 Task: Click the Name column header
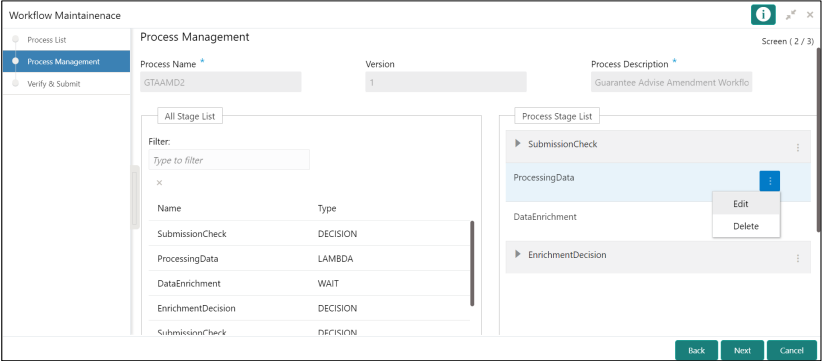coord(169,208)
